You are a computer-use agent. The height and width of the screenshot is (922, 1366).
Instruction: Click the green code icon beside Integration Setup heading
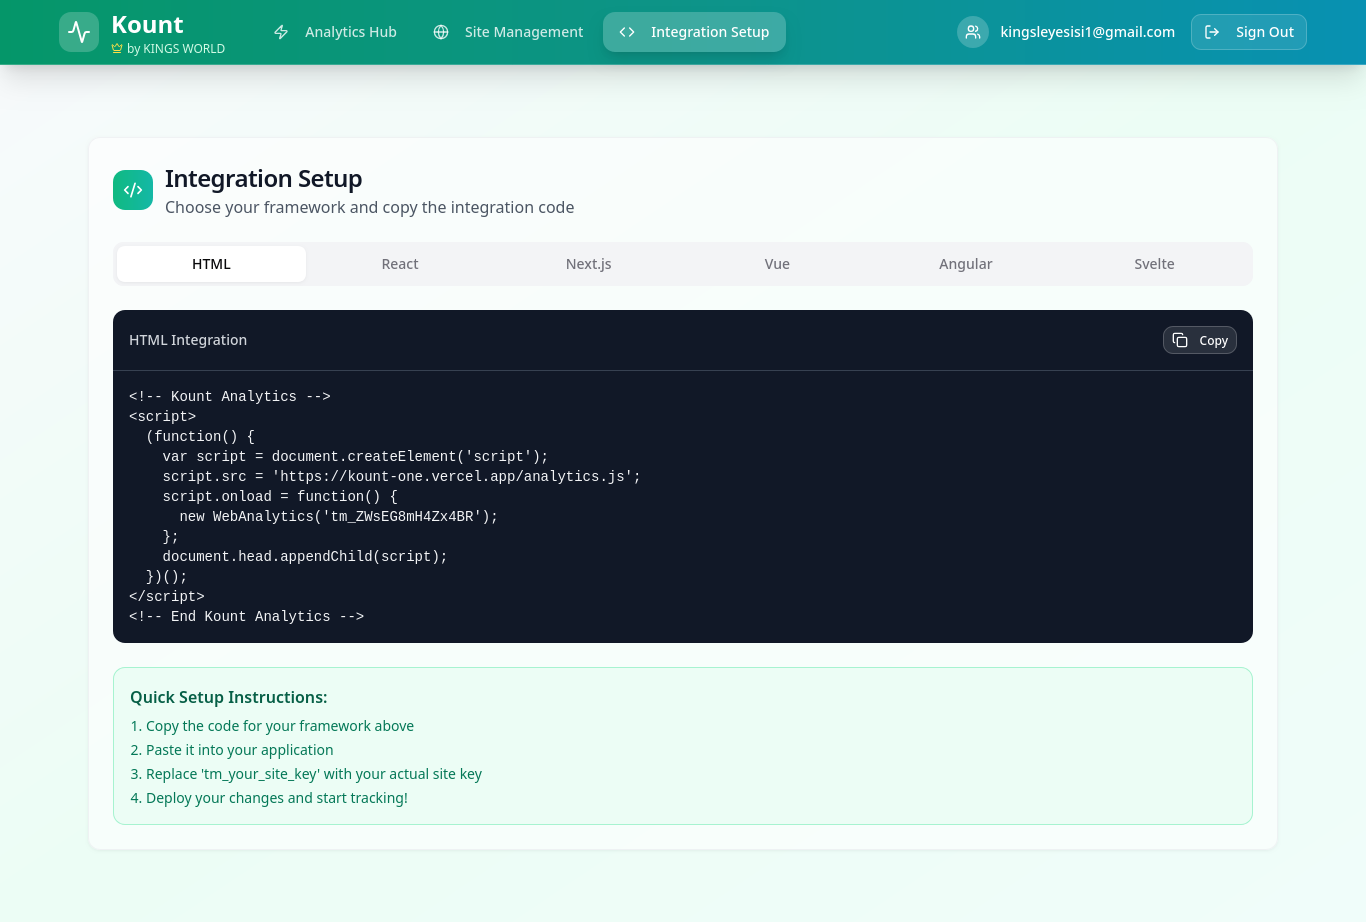tap(133, 190)
